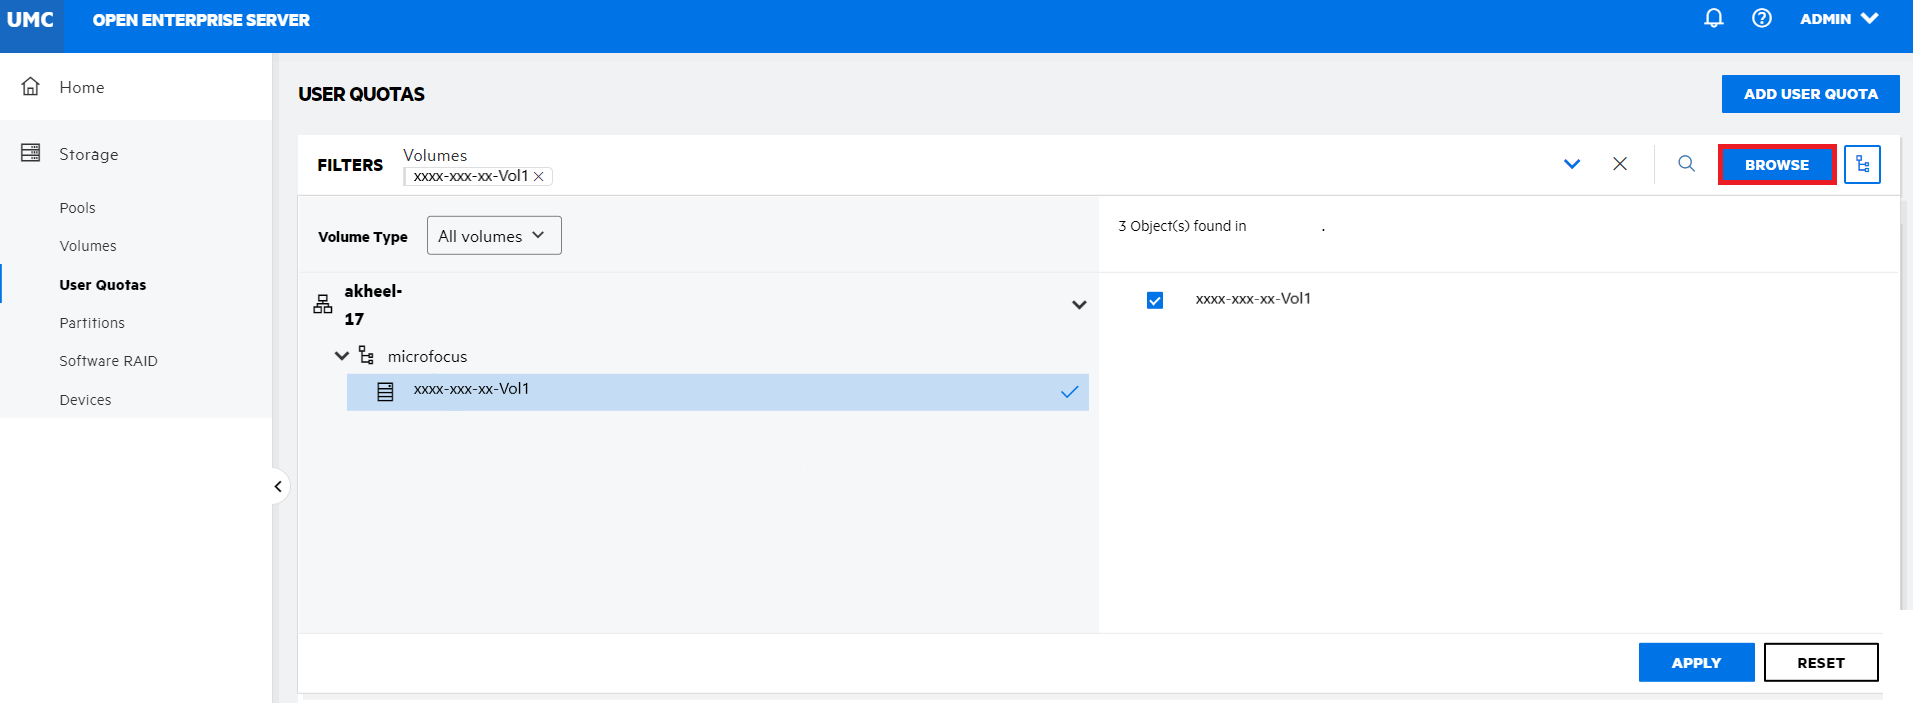This screenshot has width=1913, height=703.
Task: Collapse the microfocus tree node
Action: click(x=342, y=356)
